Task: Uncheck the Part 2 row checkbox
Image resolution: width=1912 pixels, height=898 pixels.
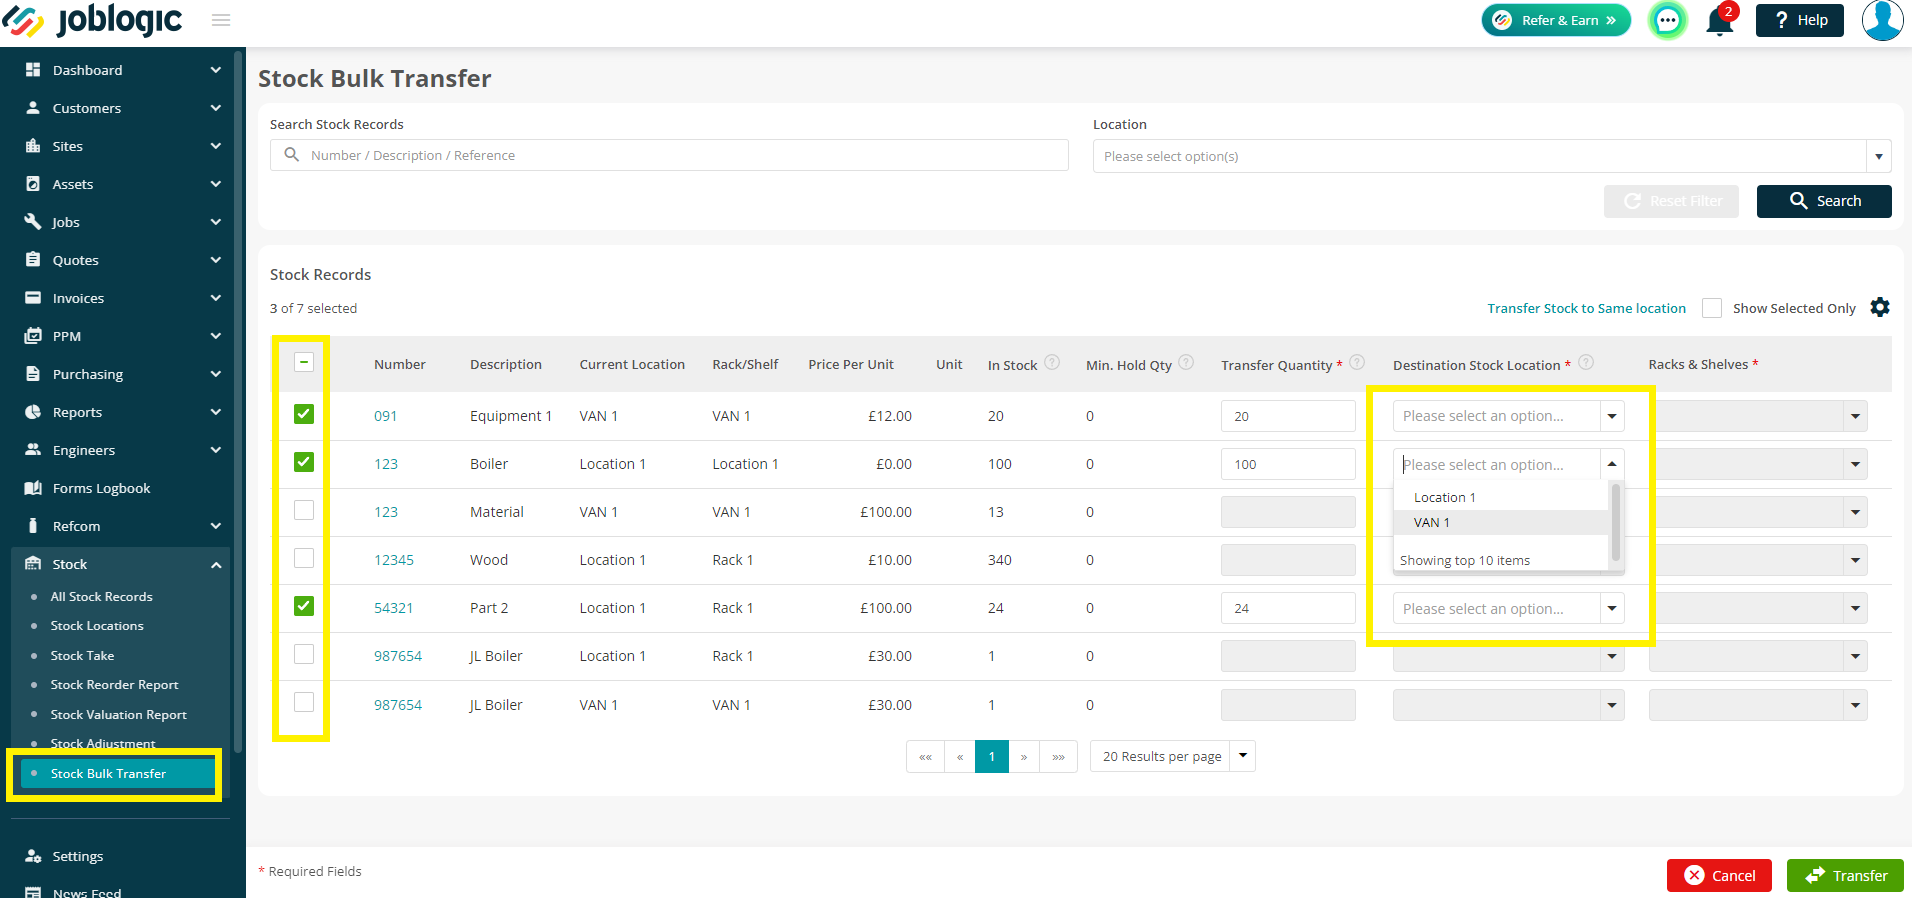Action: click(304, 606)
